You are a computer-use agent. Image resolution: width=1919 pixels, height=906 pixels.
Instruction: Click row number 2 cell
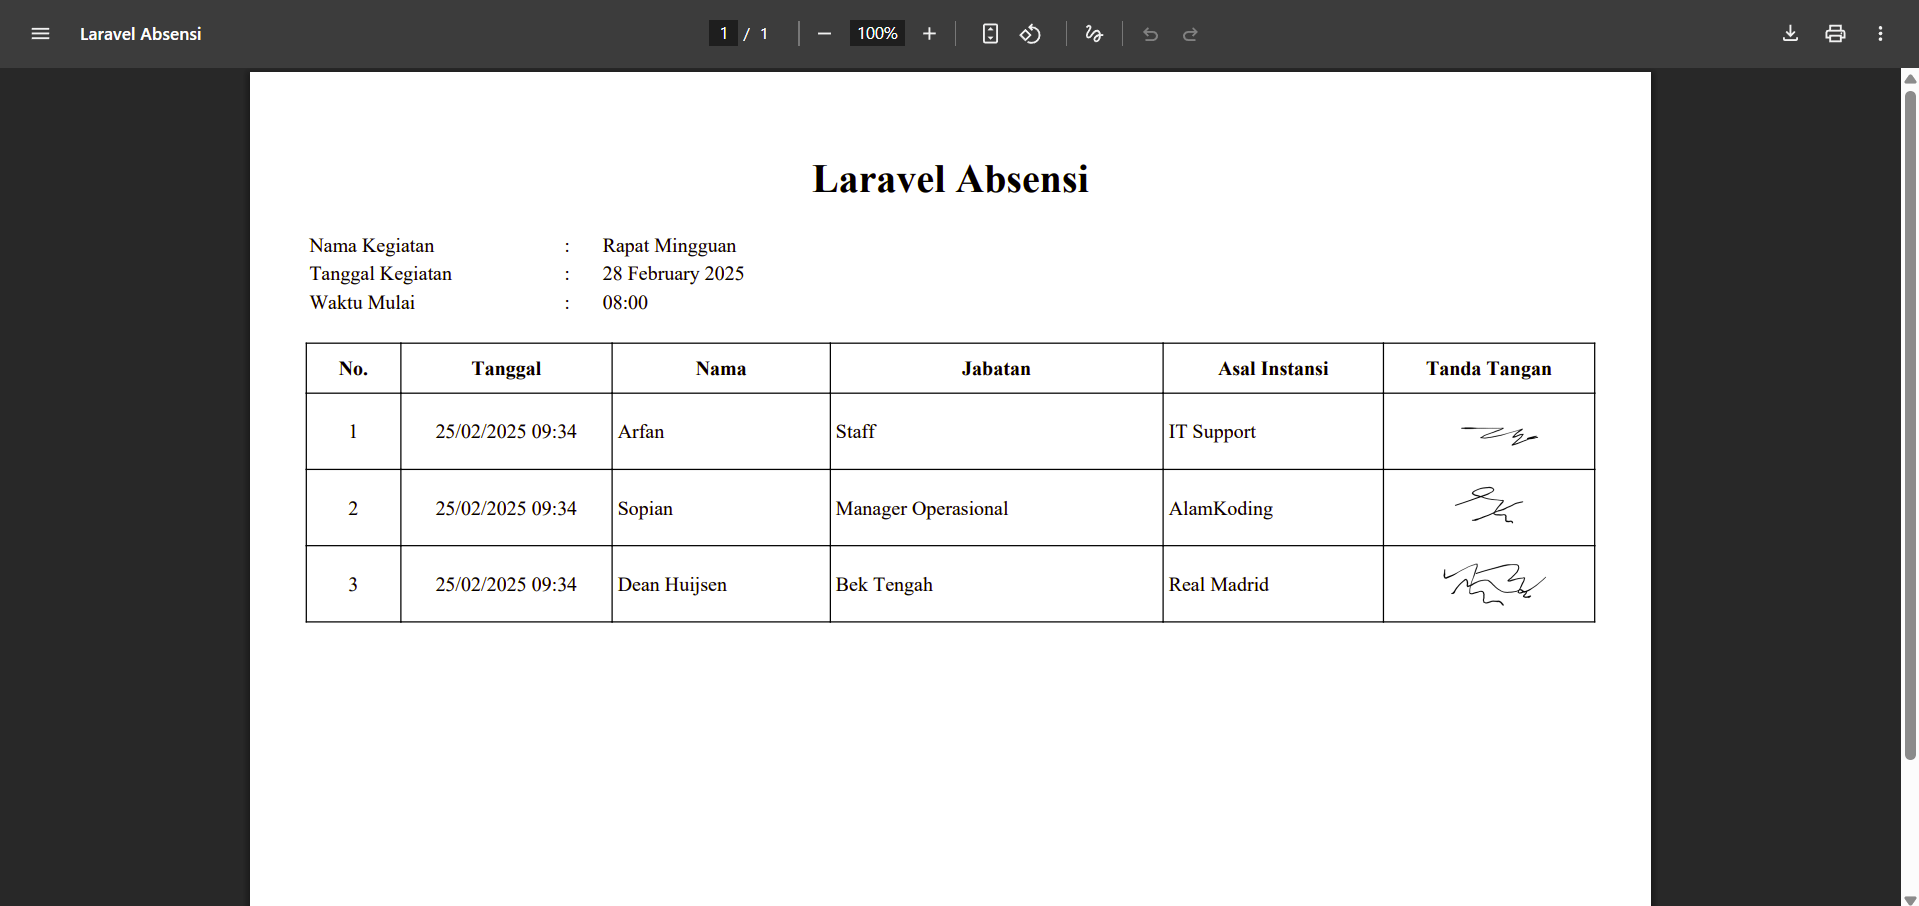pyautogui.click(x=353, y=509)
